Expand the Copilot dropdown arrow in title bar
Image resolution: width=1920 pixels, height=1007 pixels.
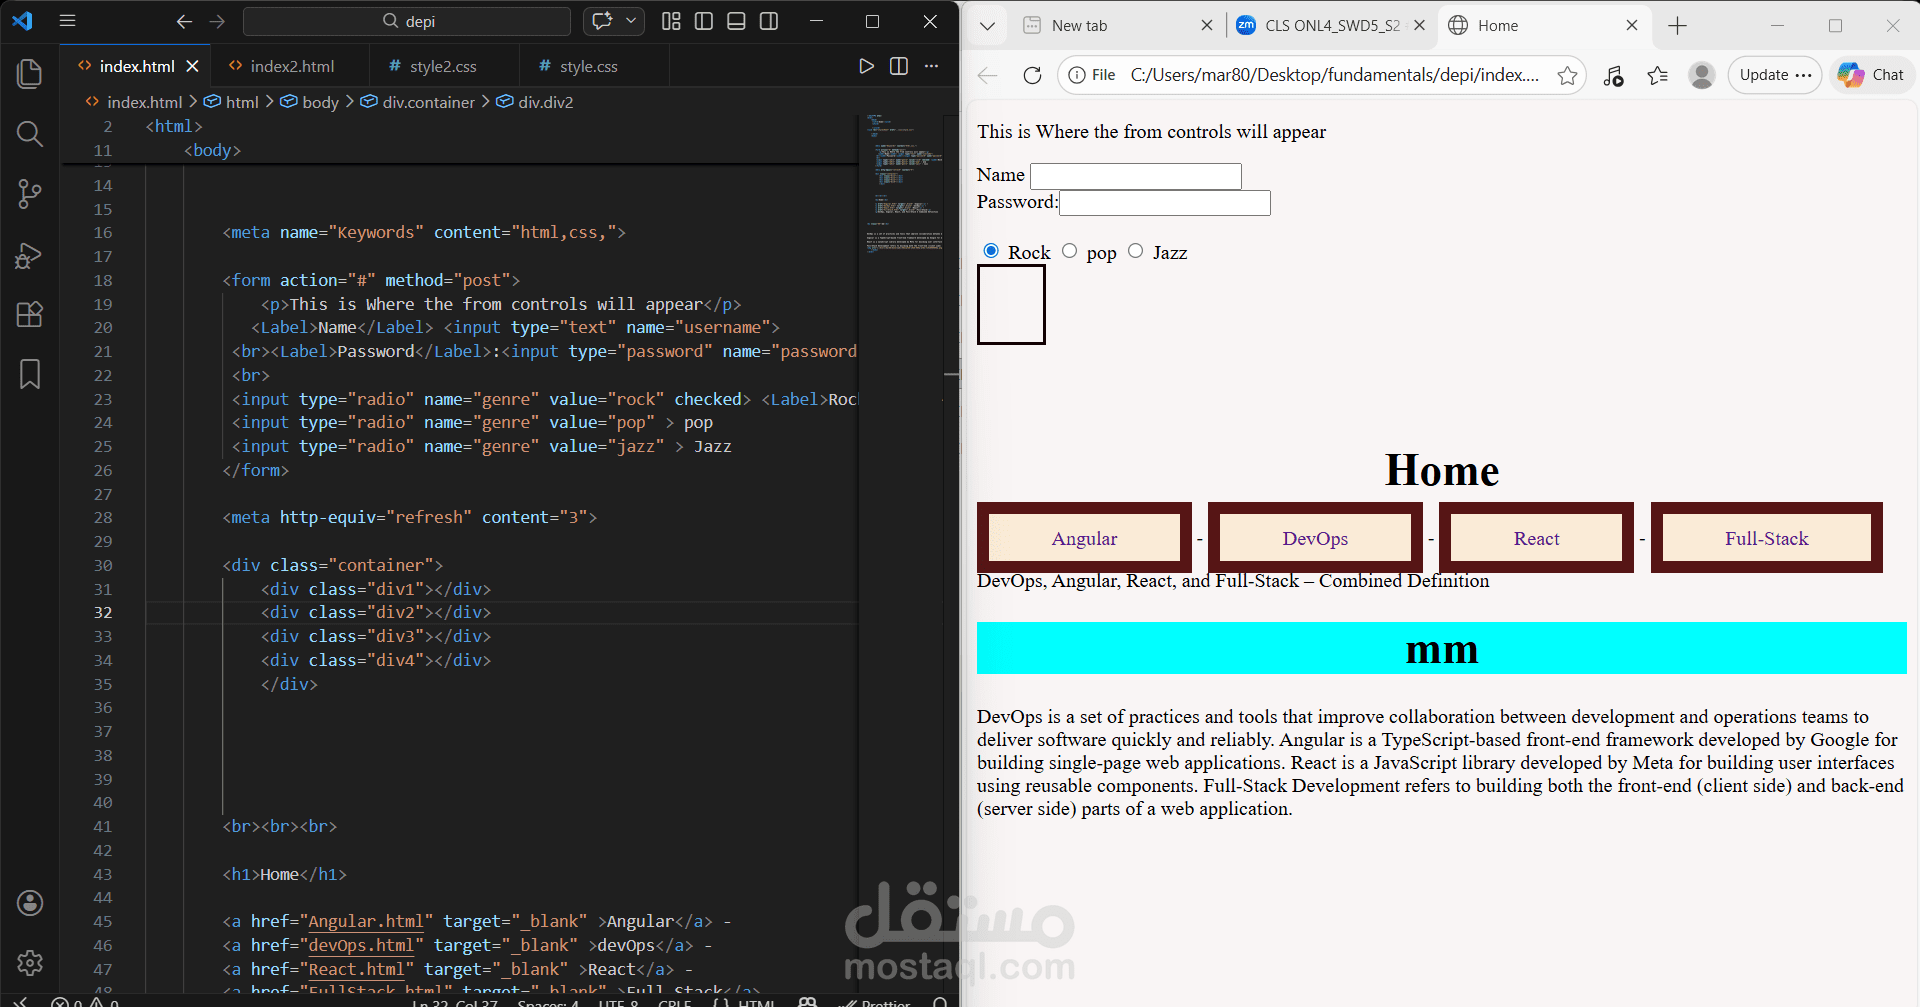[x=631, y=21]
